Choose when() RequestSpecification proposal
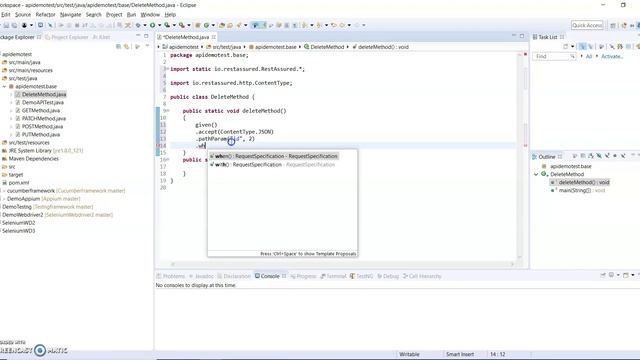Screen dimensions: 640x360 coord(274,156)
